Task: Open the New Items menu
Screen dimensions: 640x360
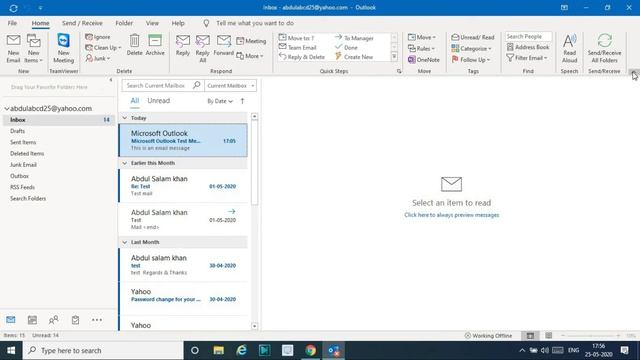Action: (33, 49)
